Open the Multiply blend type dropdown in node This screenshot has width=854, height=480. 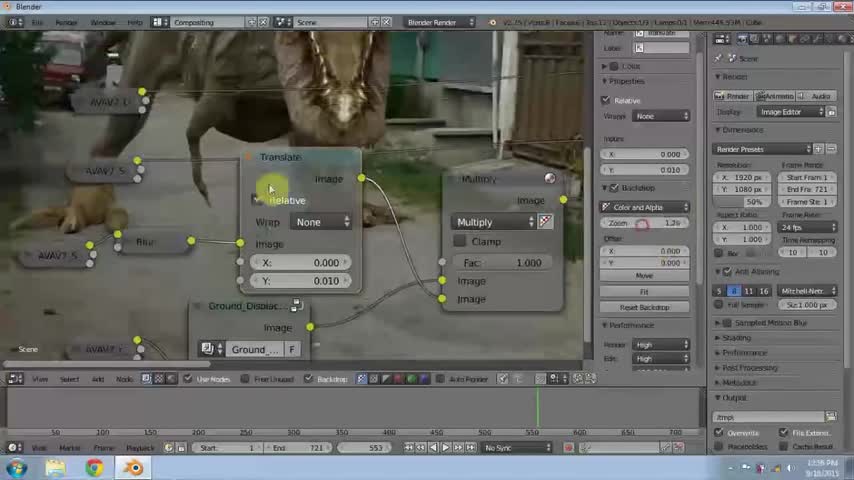[493, 222]
